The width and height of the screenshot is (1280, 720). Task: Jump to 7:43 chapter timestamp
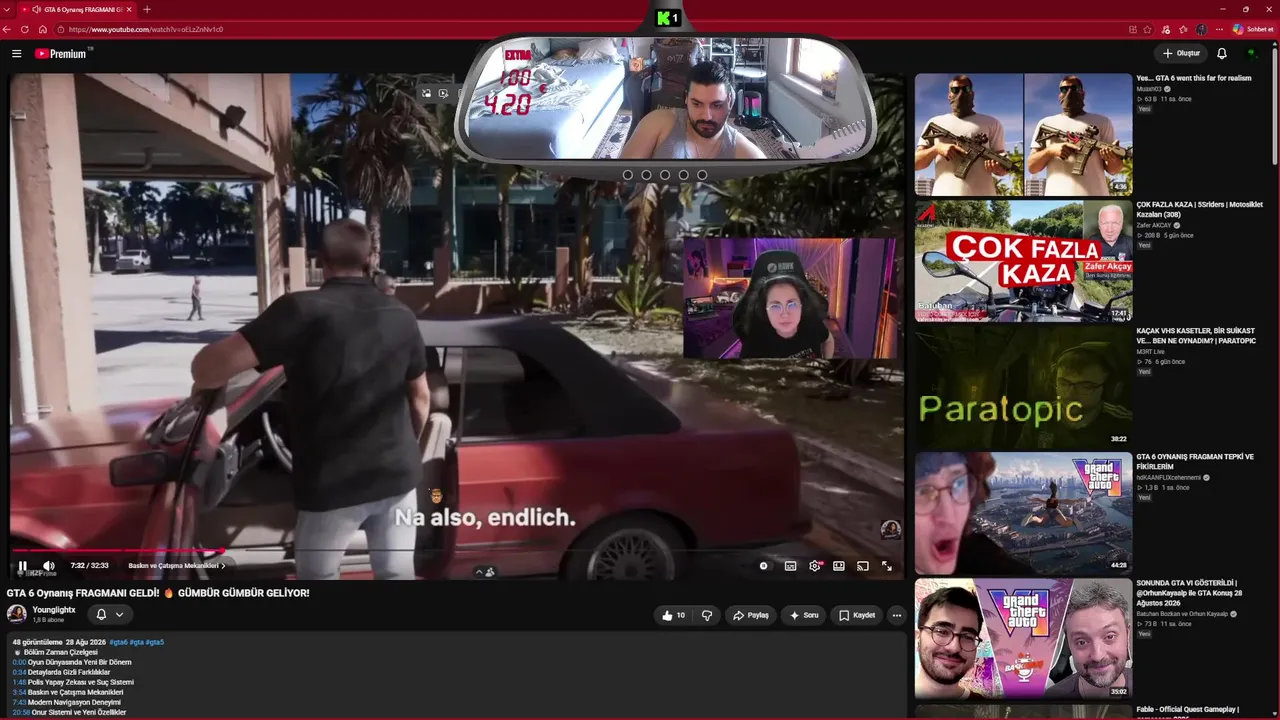[19, 702]
